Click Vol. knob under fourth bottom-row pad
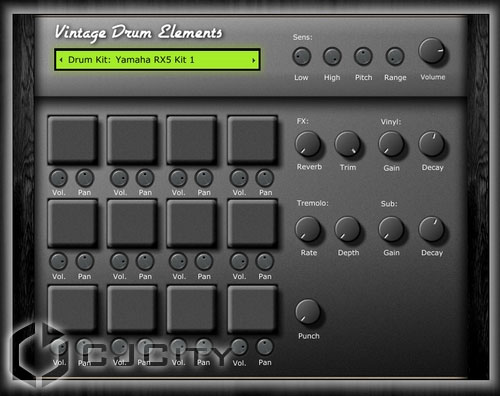 [239, 347]
